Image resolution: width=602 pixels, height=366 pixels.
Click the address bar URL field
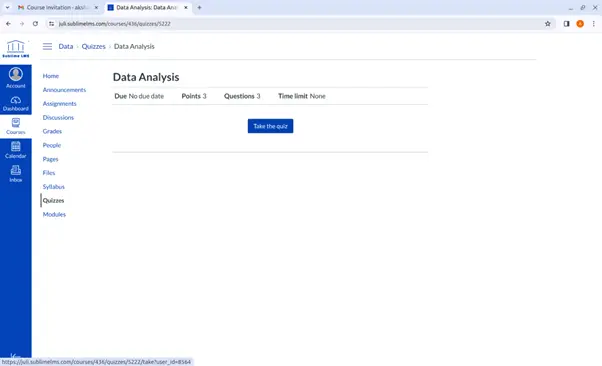coord(299,24)
